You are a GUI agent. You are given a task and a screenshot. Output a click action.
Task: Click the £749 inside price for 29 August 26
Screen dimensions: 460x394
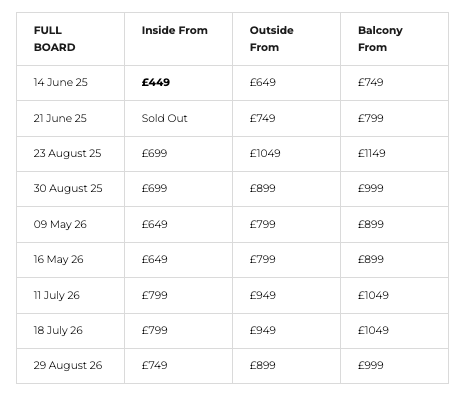coord(154,365)
